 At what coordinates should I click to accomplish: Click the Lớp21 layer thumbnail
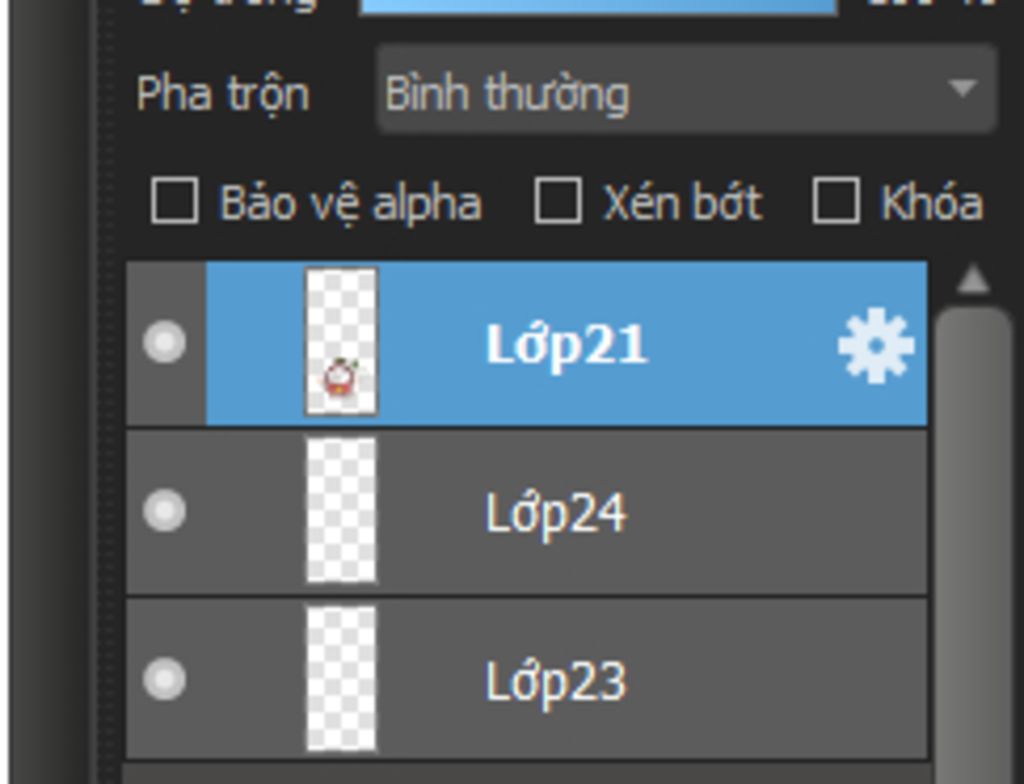click(x=341, y=342)
